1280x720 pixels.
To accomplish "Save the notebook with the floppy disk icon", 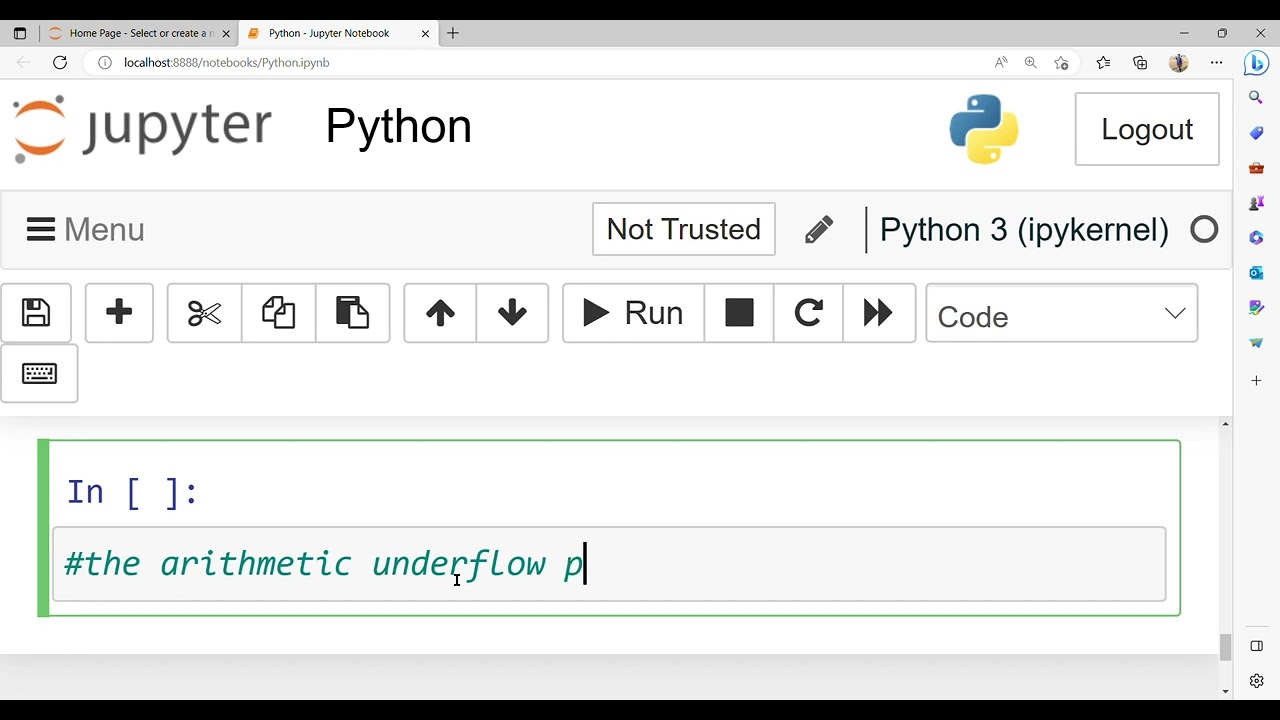I will [36, 313].
